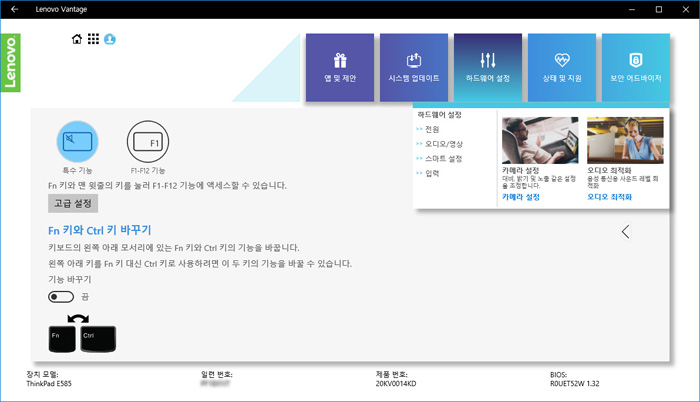Screen dimensions: 700x402
Task: Click the R0UET52W 1.32 BIOS version
Action: point(575,384)
